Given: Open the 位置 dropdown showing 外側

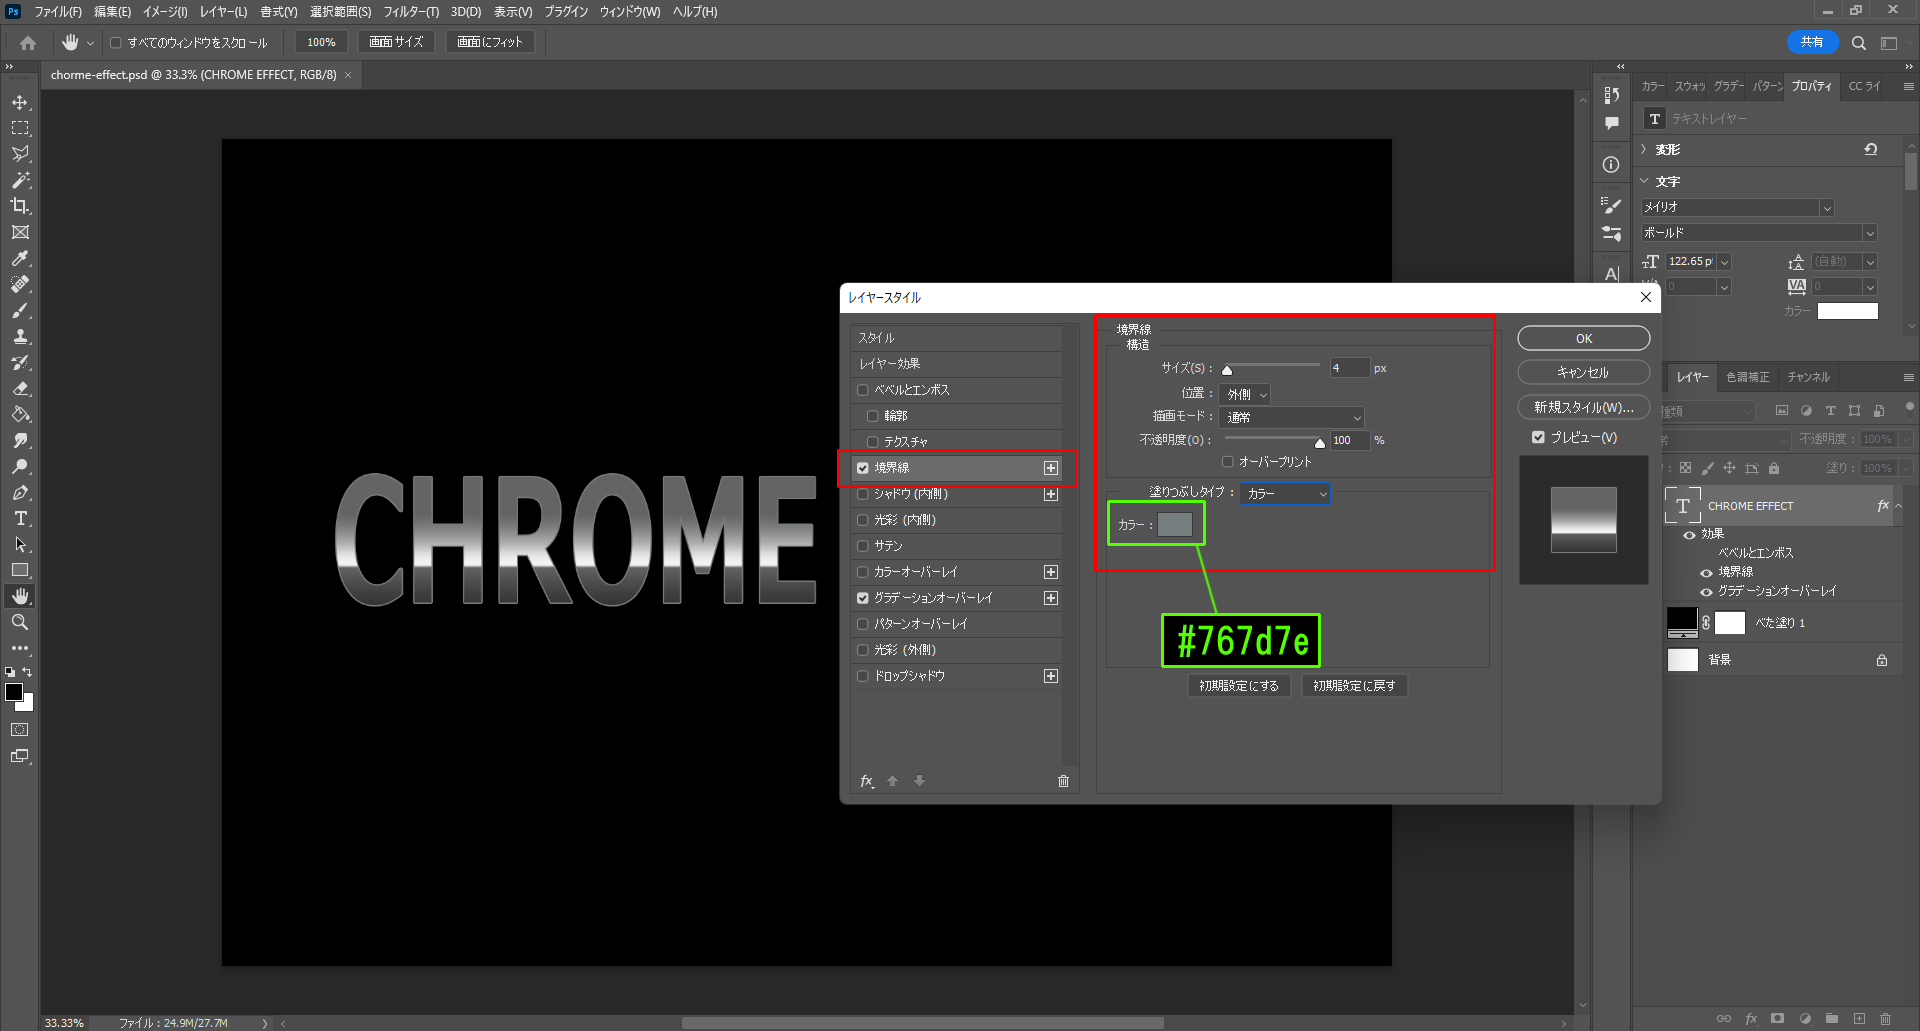Looking at the screenshot, I should [x=1245, y=394].
